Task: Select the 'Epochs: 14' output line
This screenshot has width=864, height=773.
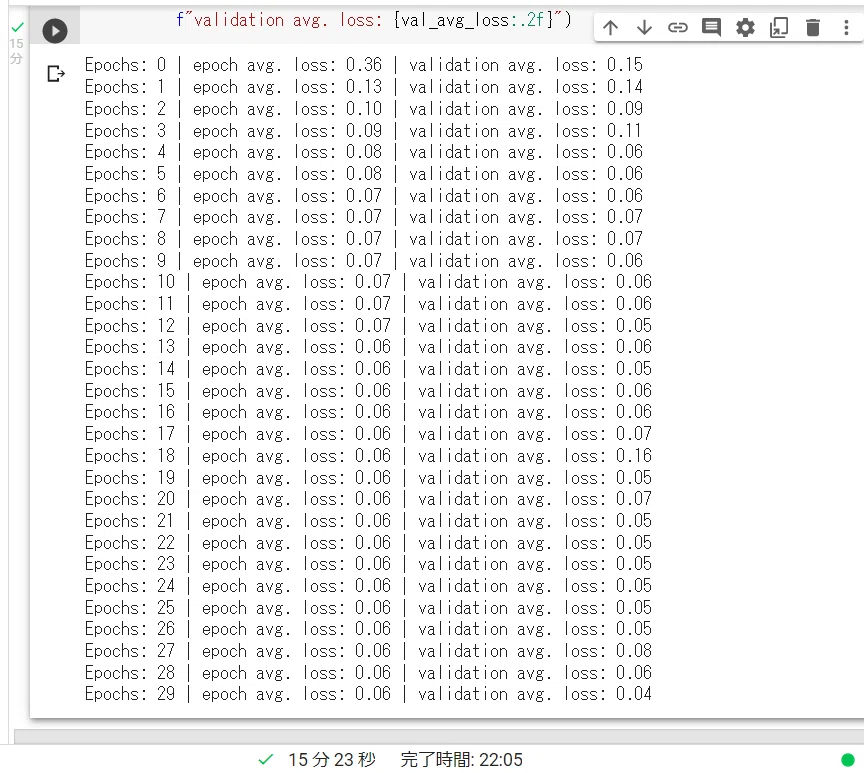Action: [368, 369]
